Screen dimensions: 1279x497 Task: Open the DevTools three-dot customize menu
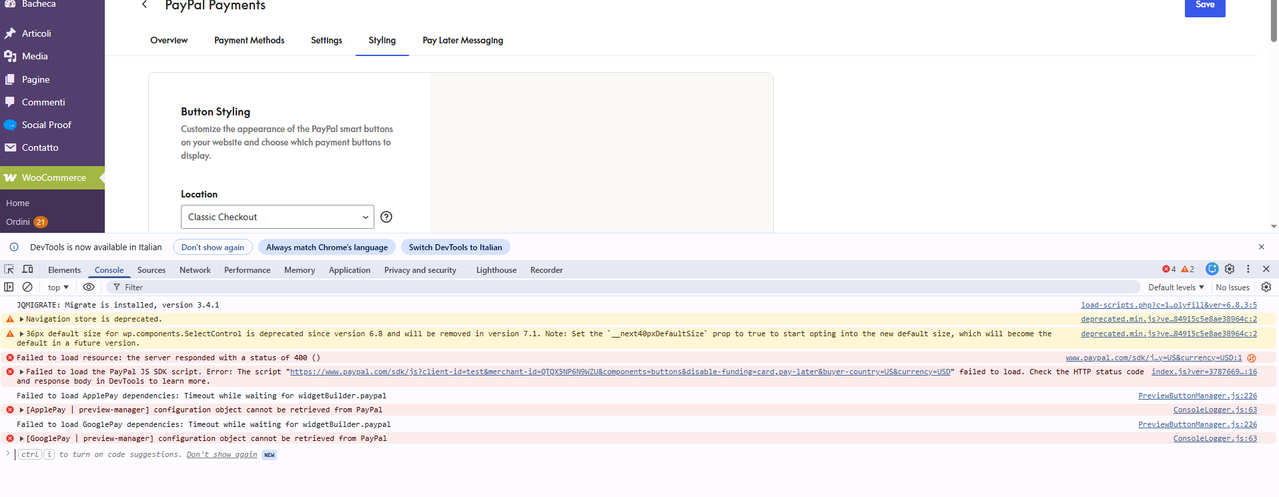click(1248, 269)
